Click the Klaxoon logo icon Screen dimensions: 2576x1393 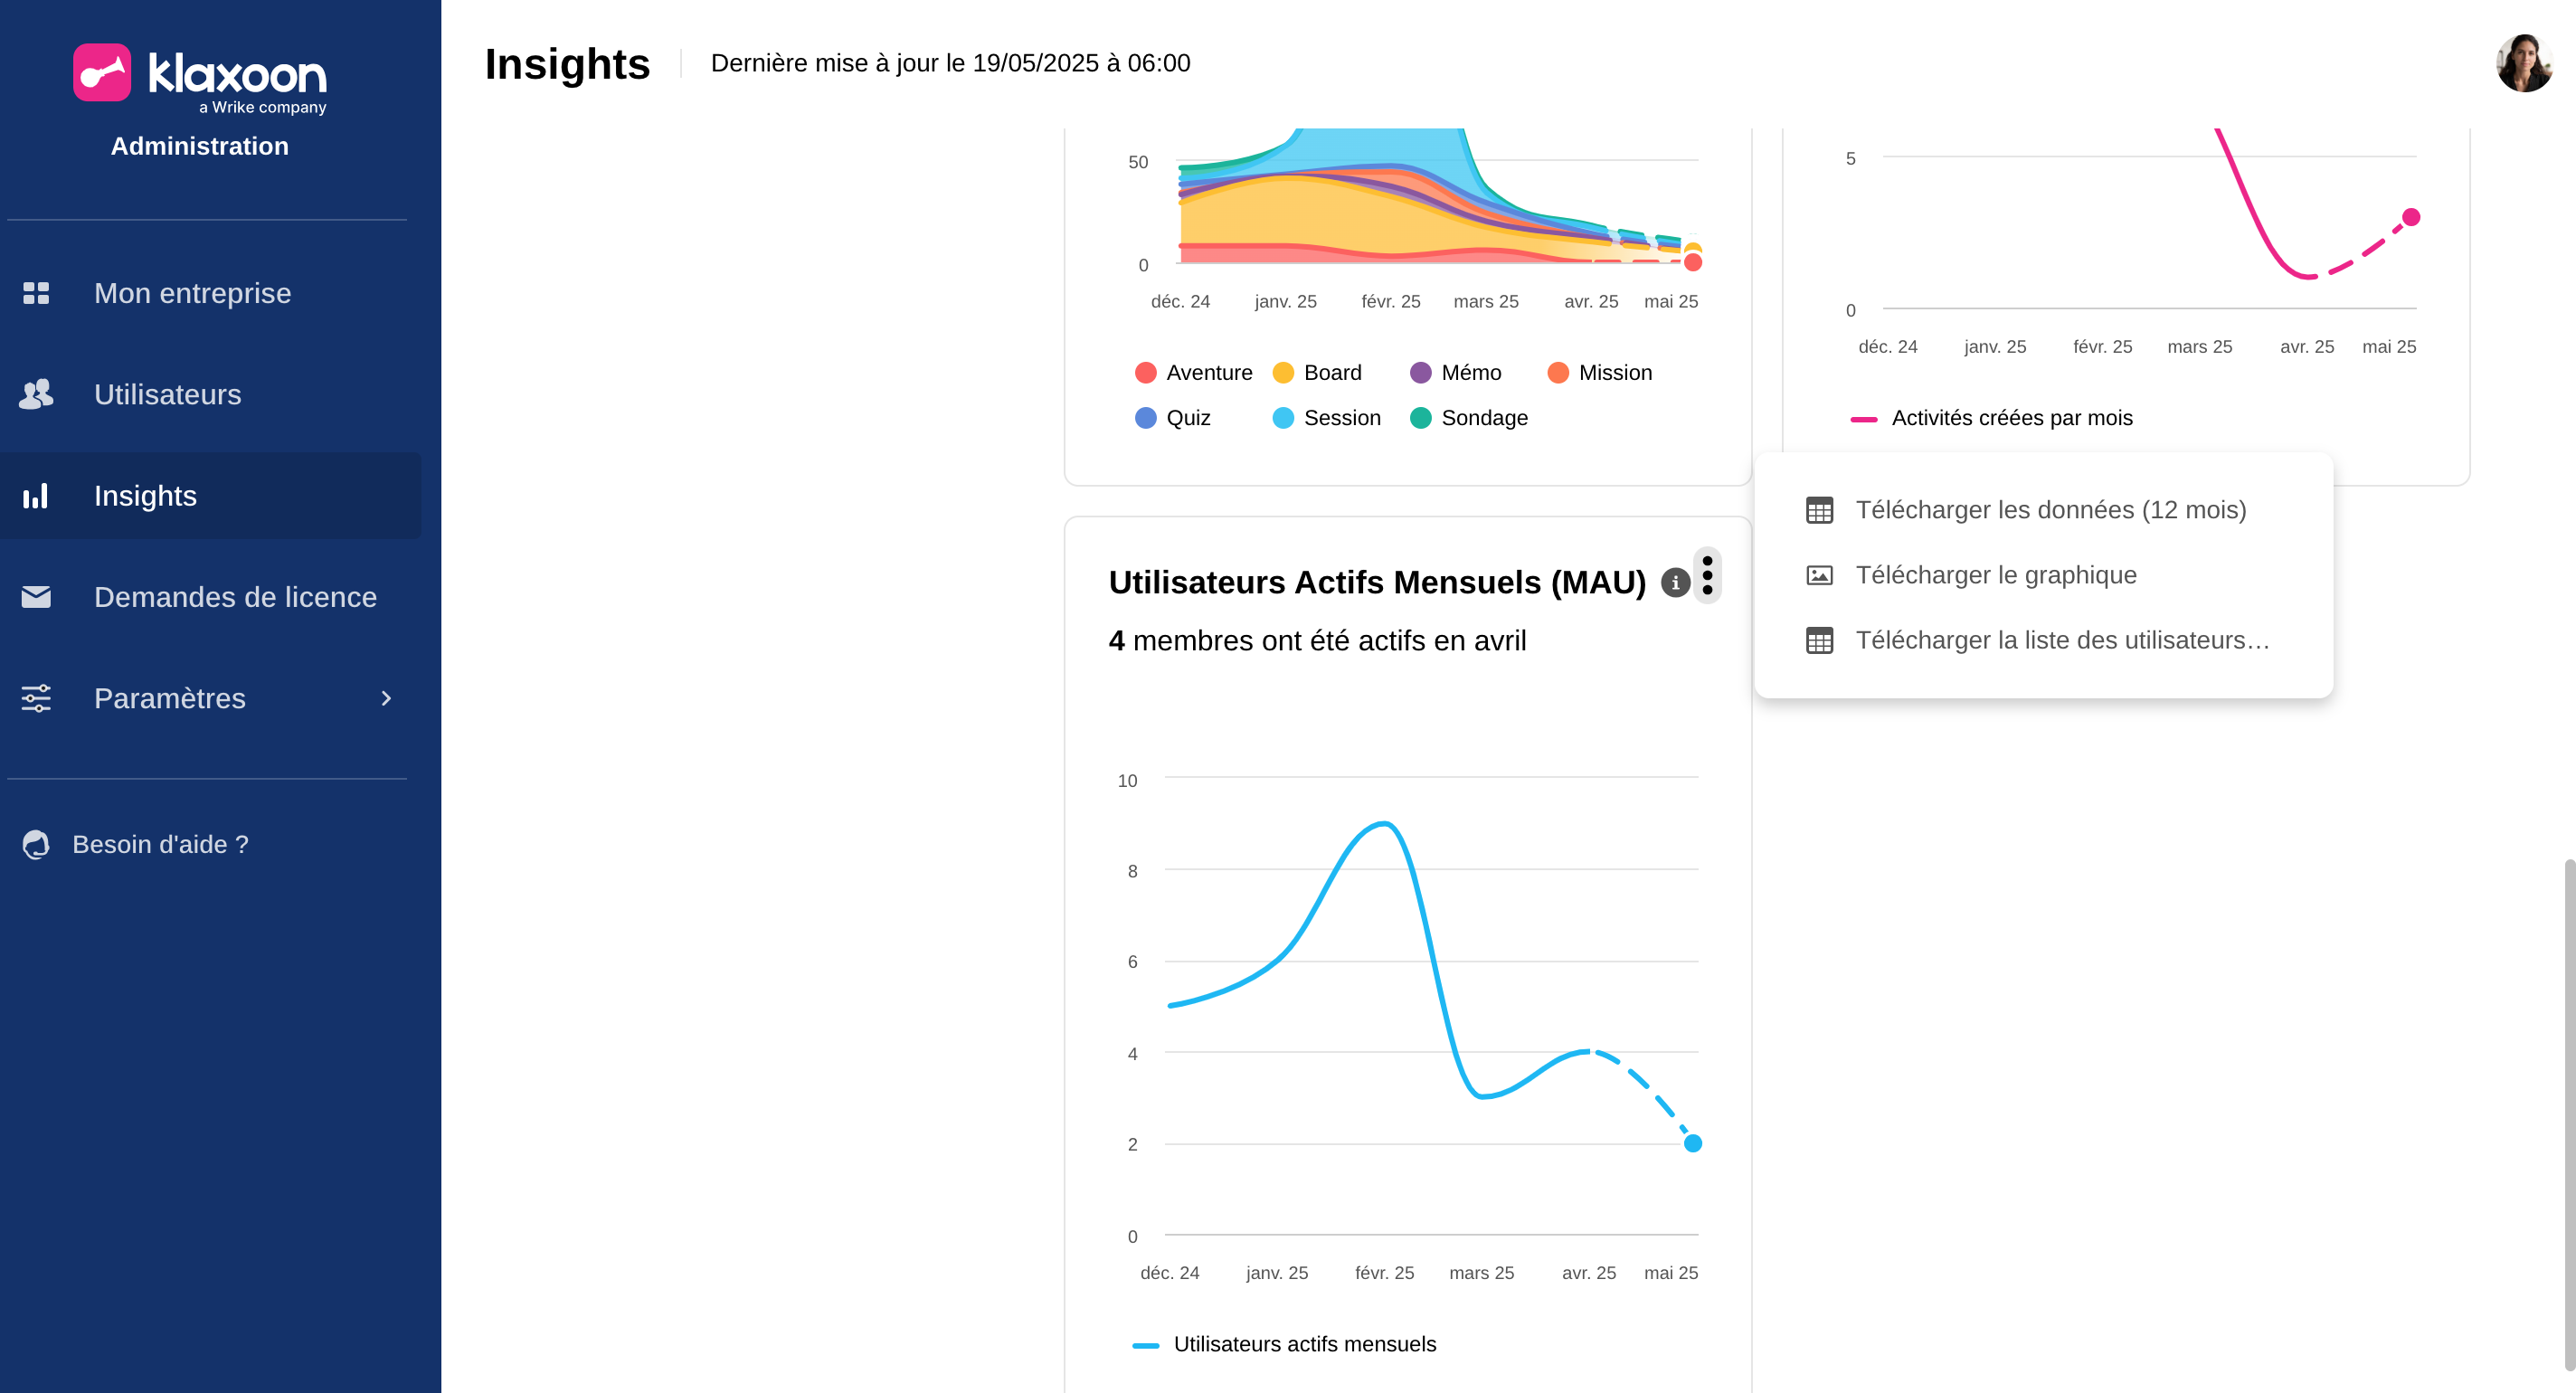point(102,72)
